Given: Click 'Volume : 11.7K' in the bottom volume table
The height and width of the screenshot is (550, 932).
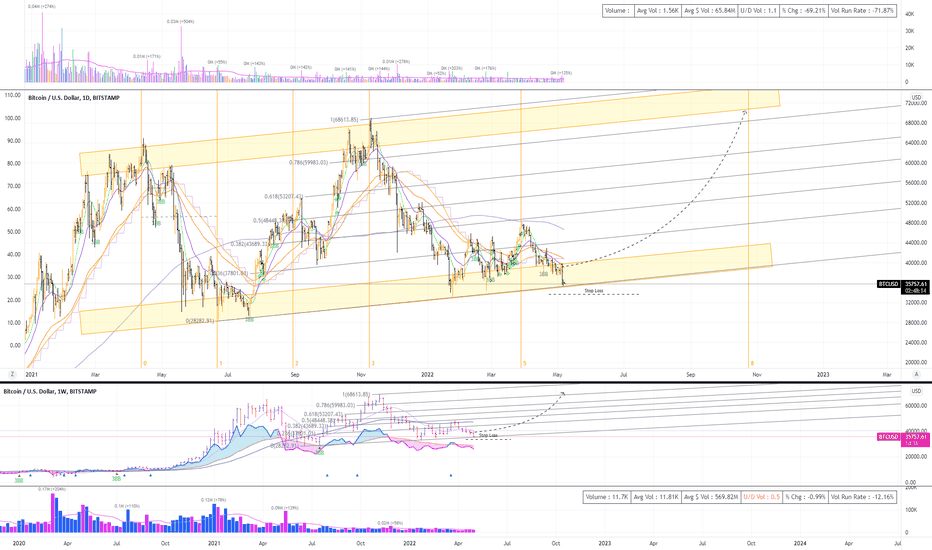Looking at the screenshot, I should [x=606, y=496].
